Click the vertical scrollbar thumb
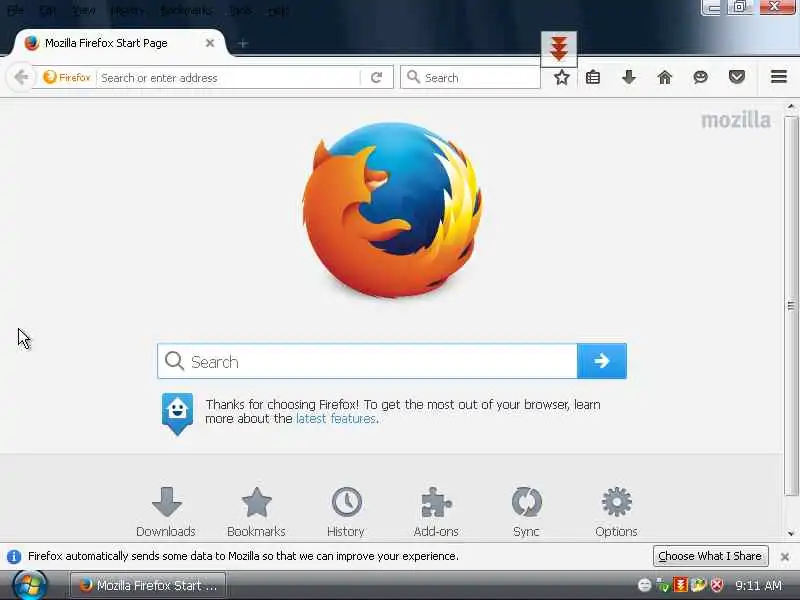This screenshot has width=800, height=600. point(791,306)
